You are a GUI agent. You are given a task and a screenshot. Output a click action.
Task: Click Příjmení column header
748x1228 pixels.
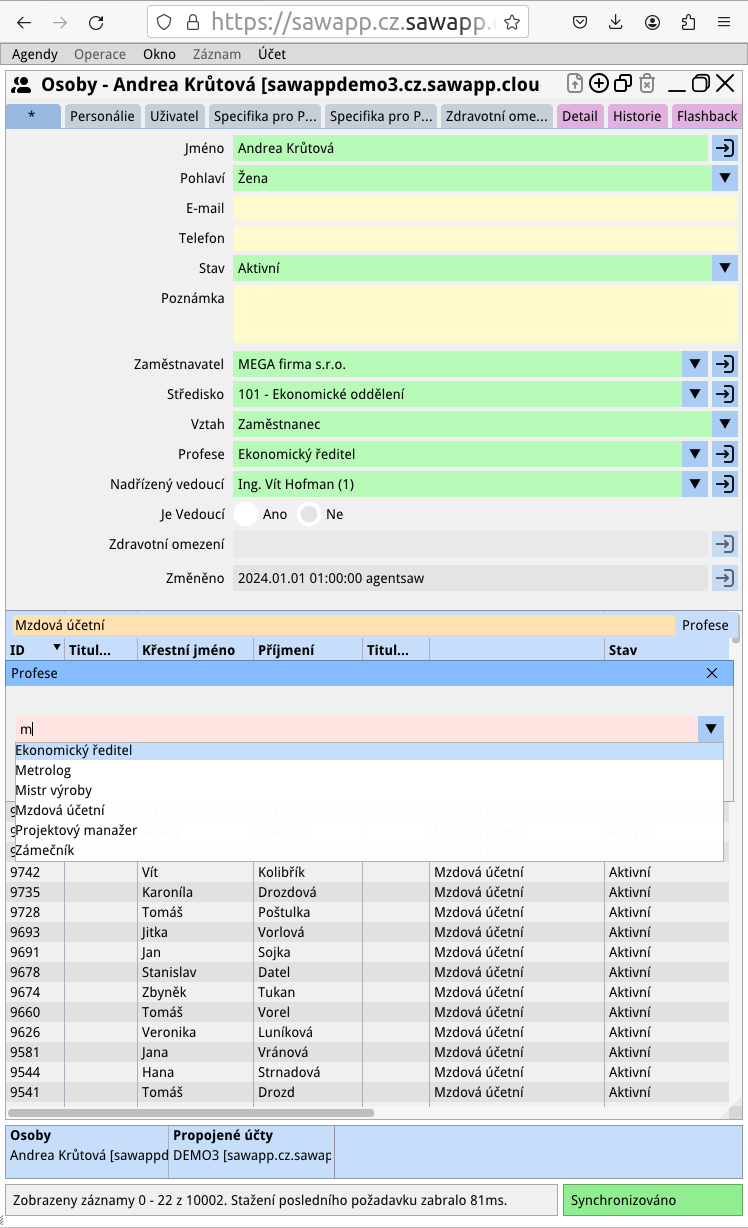pyautogui.click(x=308, y=650)
